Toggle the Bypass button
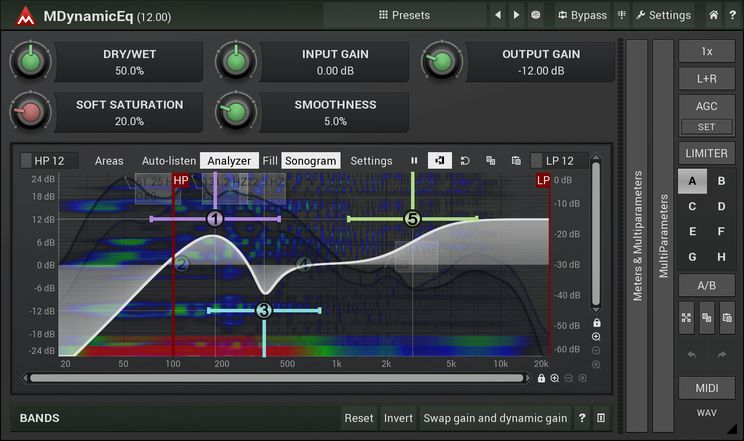 [x=583, y=15]
